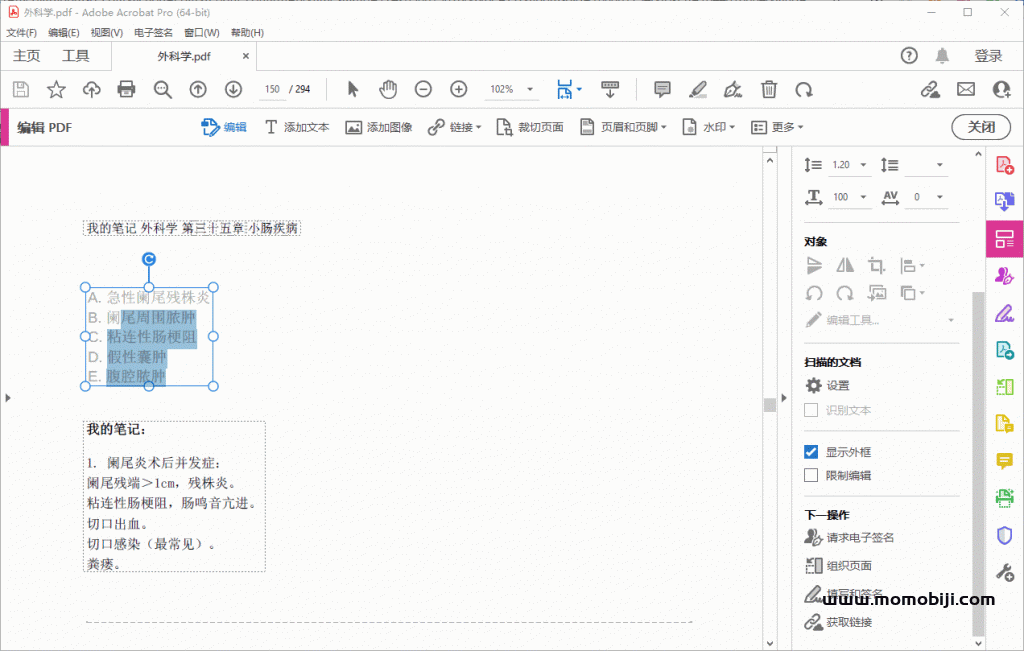The height and width of the screenshot is (651, 1024).
Task: Enable the 限制编辑 option
Action: 813,474
